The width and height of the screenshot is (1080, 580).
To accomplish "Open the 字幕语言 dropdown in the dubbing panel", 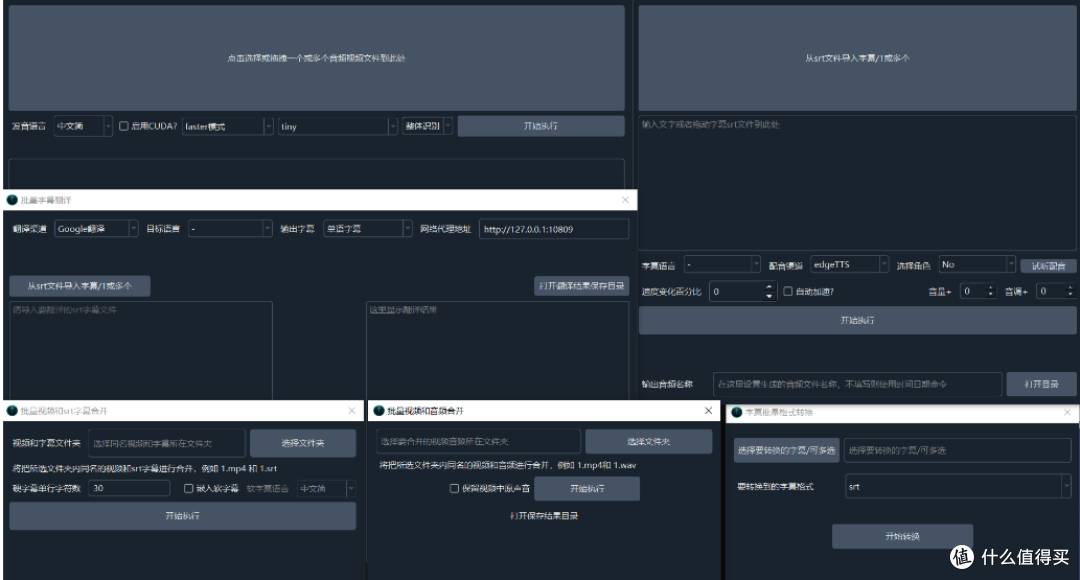I will [x=722, y=265].
